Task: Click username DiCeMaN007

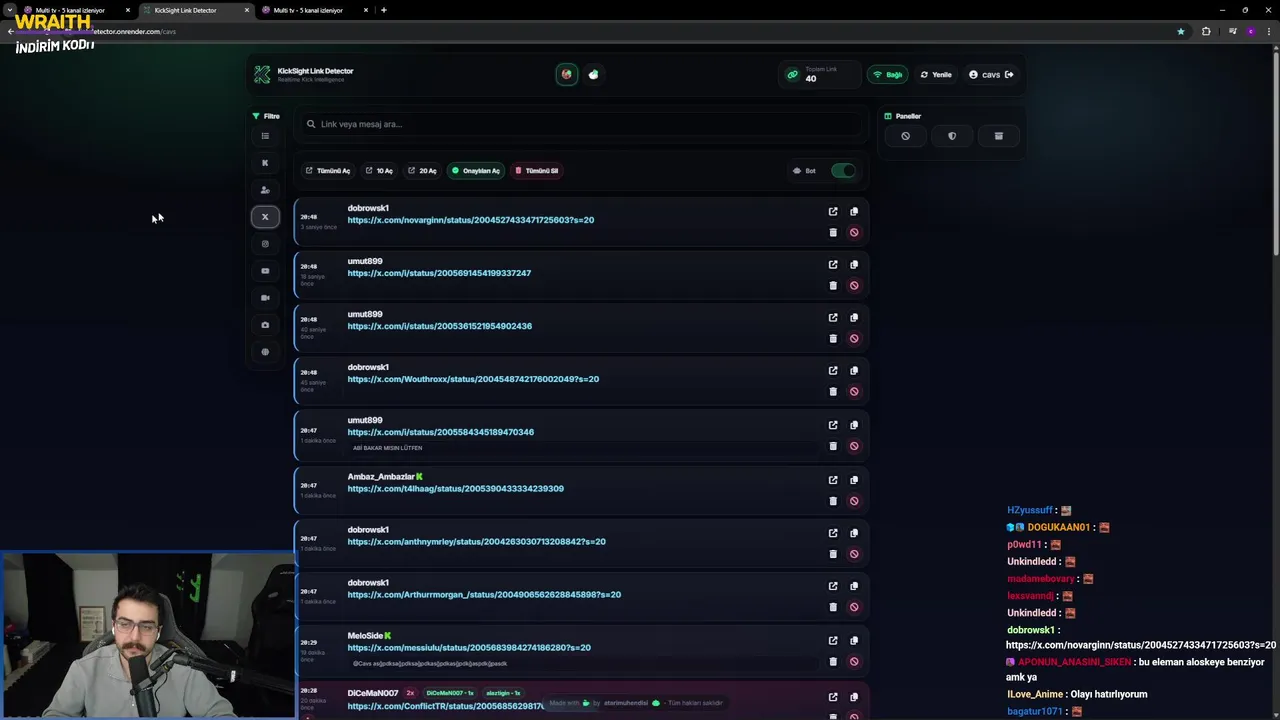Action: pyautogui.click(x=373, y=693)
